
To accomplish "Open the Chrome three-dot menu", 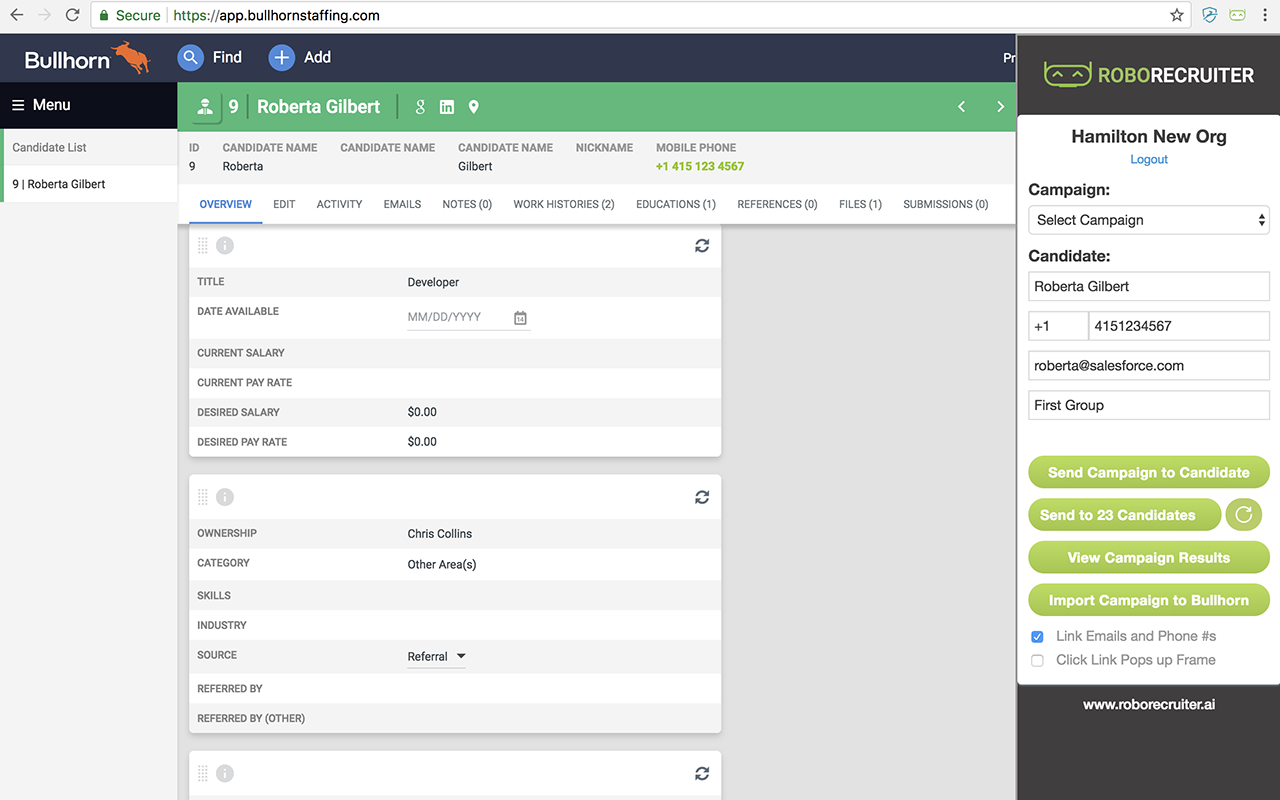I will point(1265,15).
